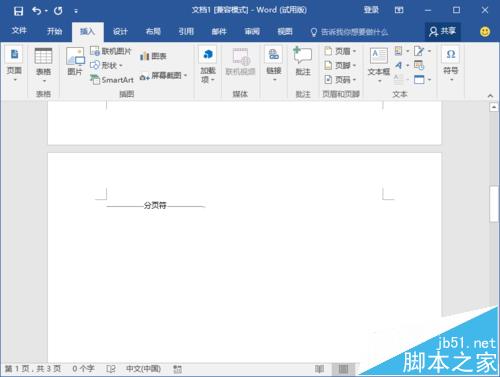The image size is (500, 377).
Task: Insert WordArt from the Text group
Action: click(x=401, y=65)
